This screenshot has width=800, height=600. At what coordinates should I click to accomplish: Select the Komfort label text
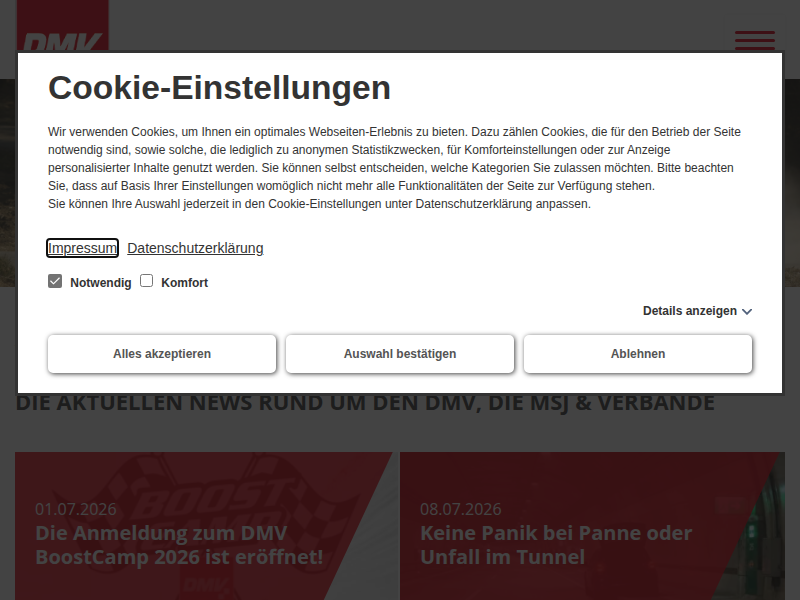[x=185, y=283]
